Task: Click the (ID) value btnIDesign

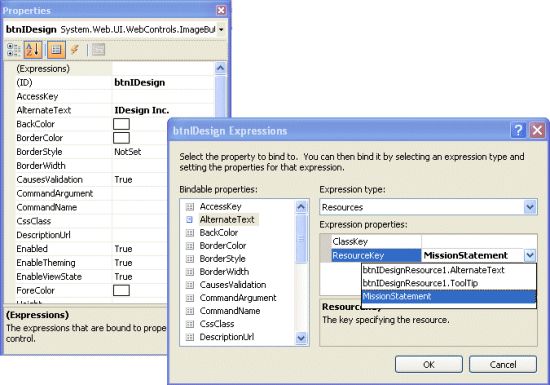Action: click(x=140, y=83)
